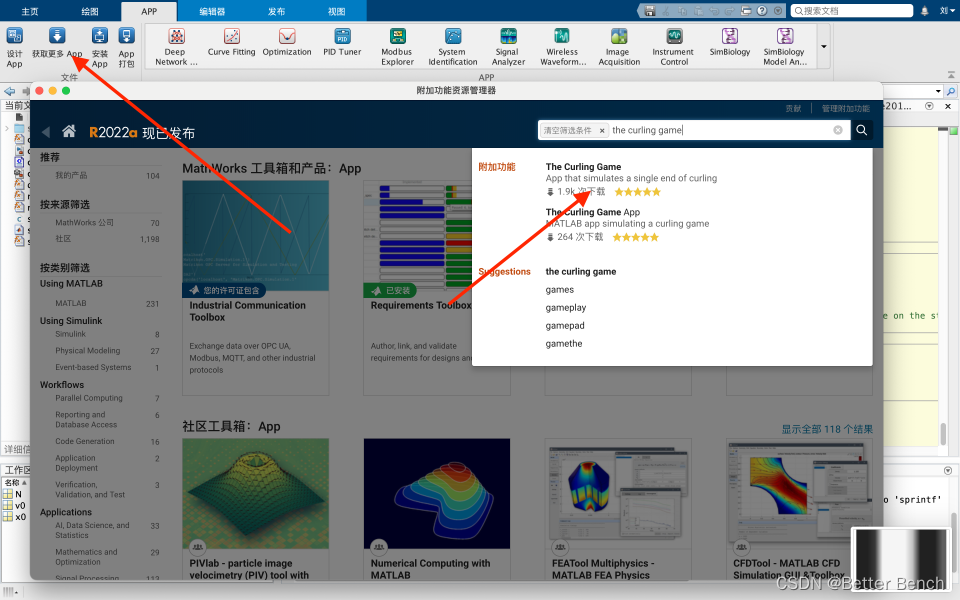Filter by source 社区 (Community)
The height and width of the screenshot is (600, 960).
[63, 238]
